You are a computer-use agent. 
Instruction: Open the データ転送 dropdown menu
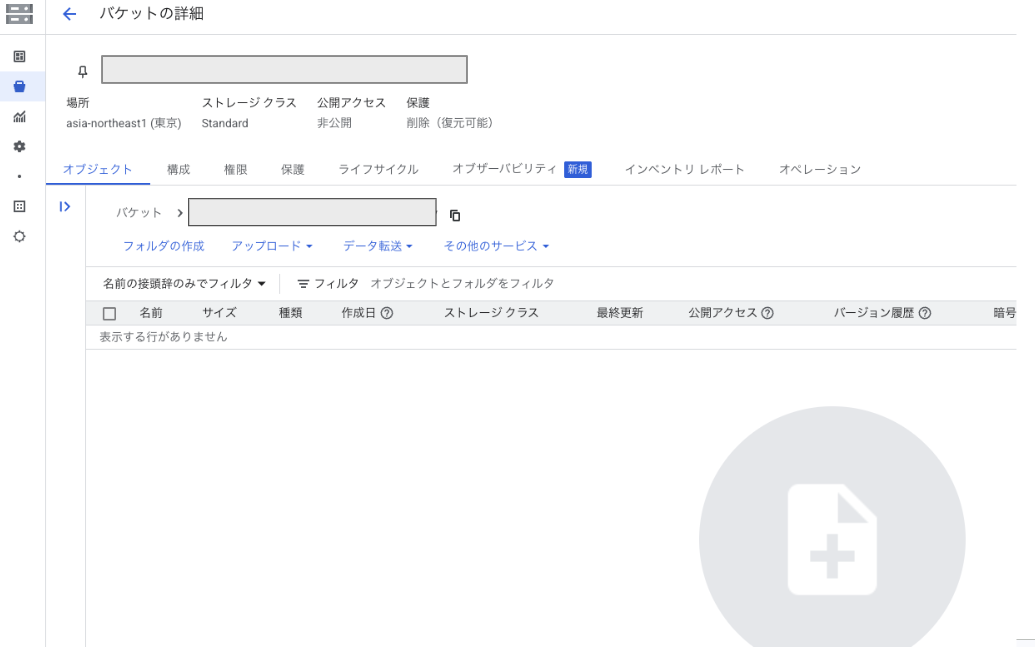coord(378,246)
